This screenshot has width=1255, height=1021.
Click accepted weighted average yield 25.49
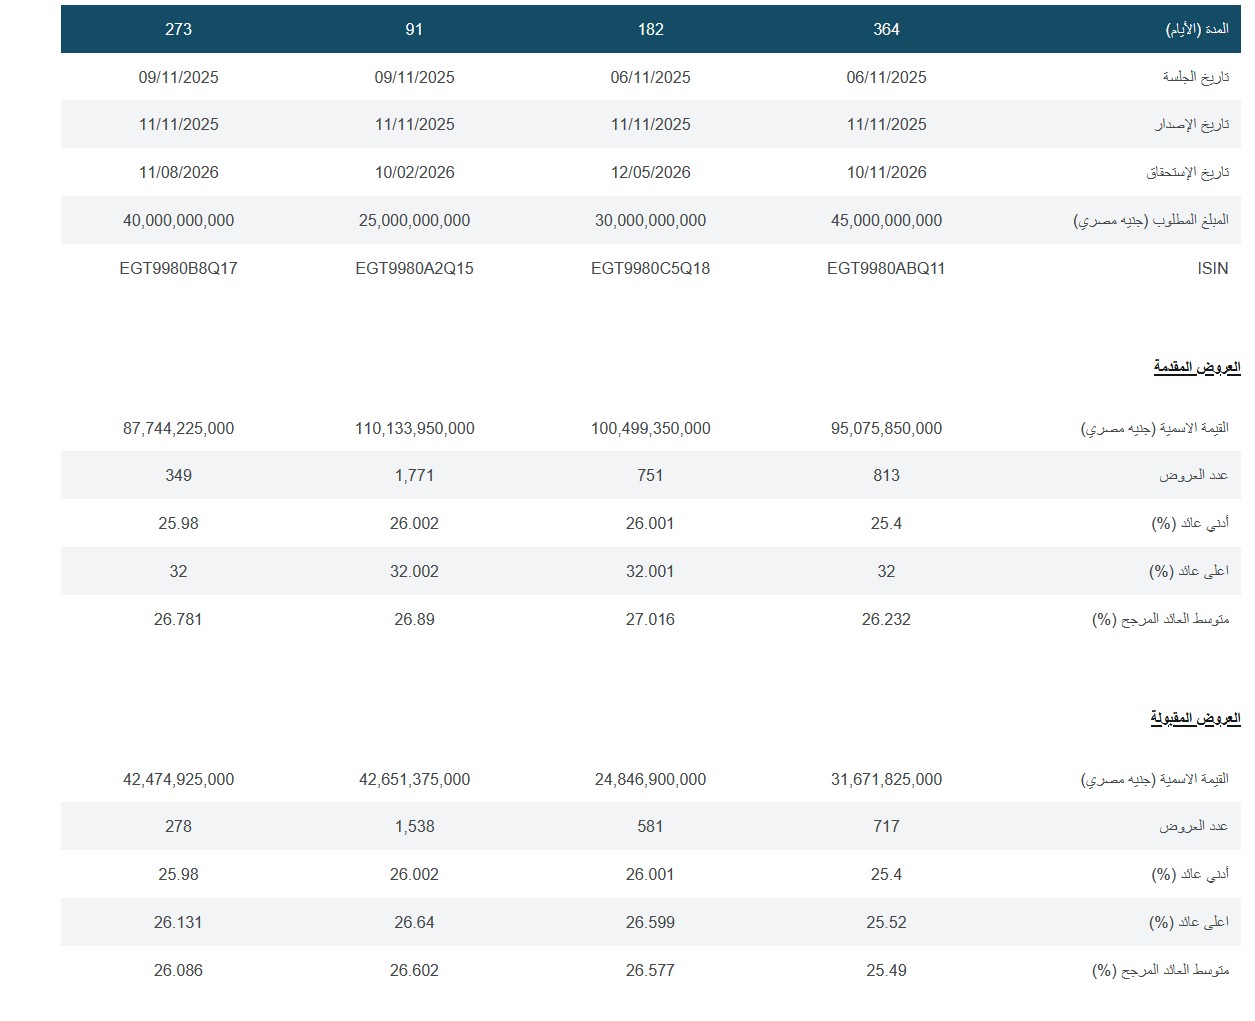pyautogui.click(x=886, y=970)
